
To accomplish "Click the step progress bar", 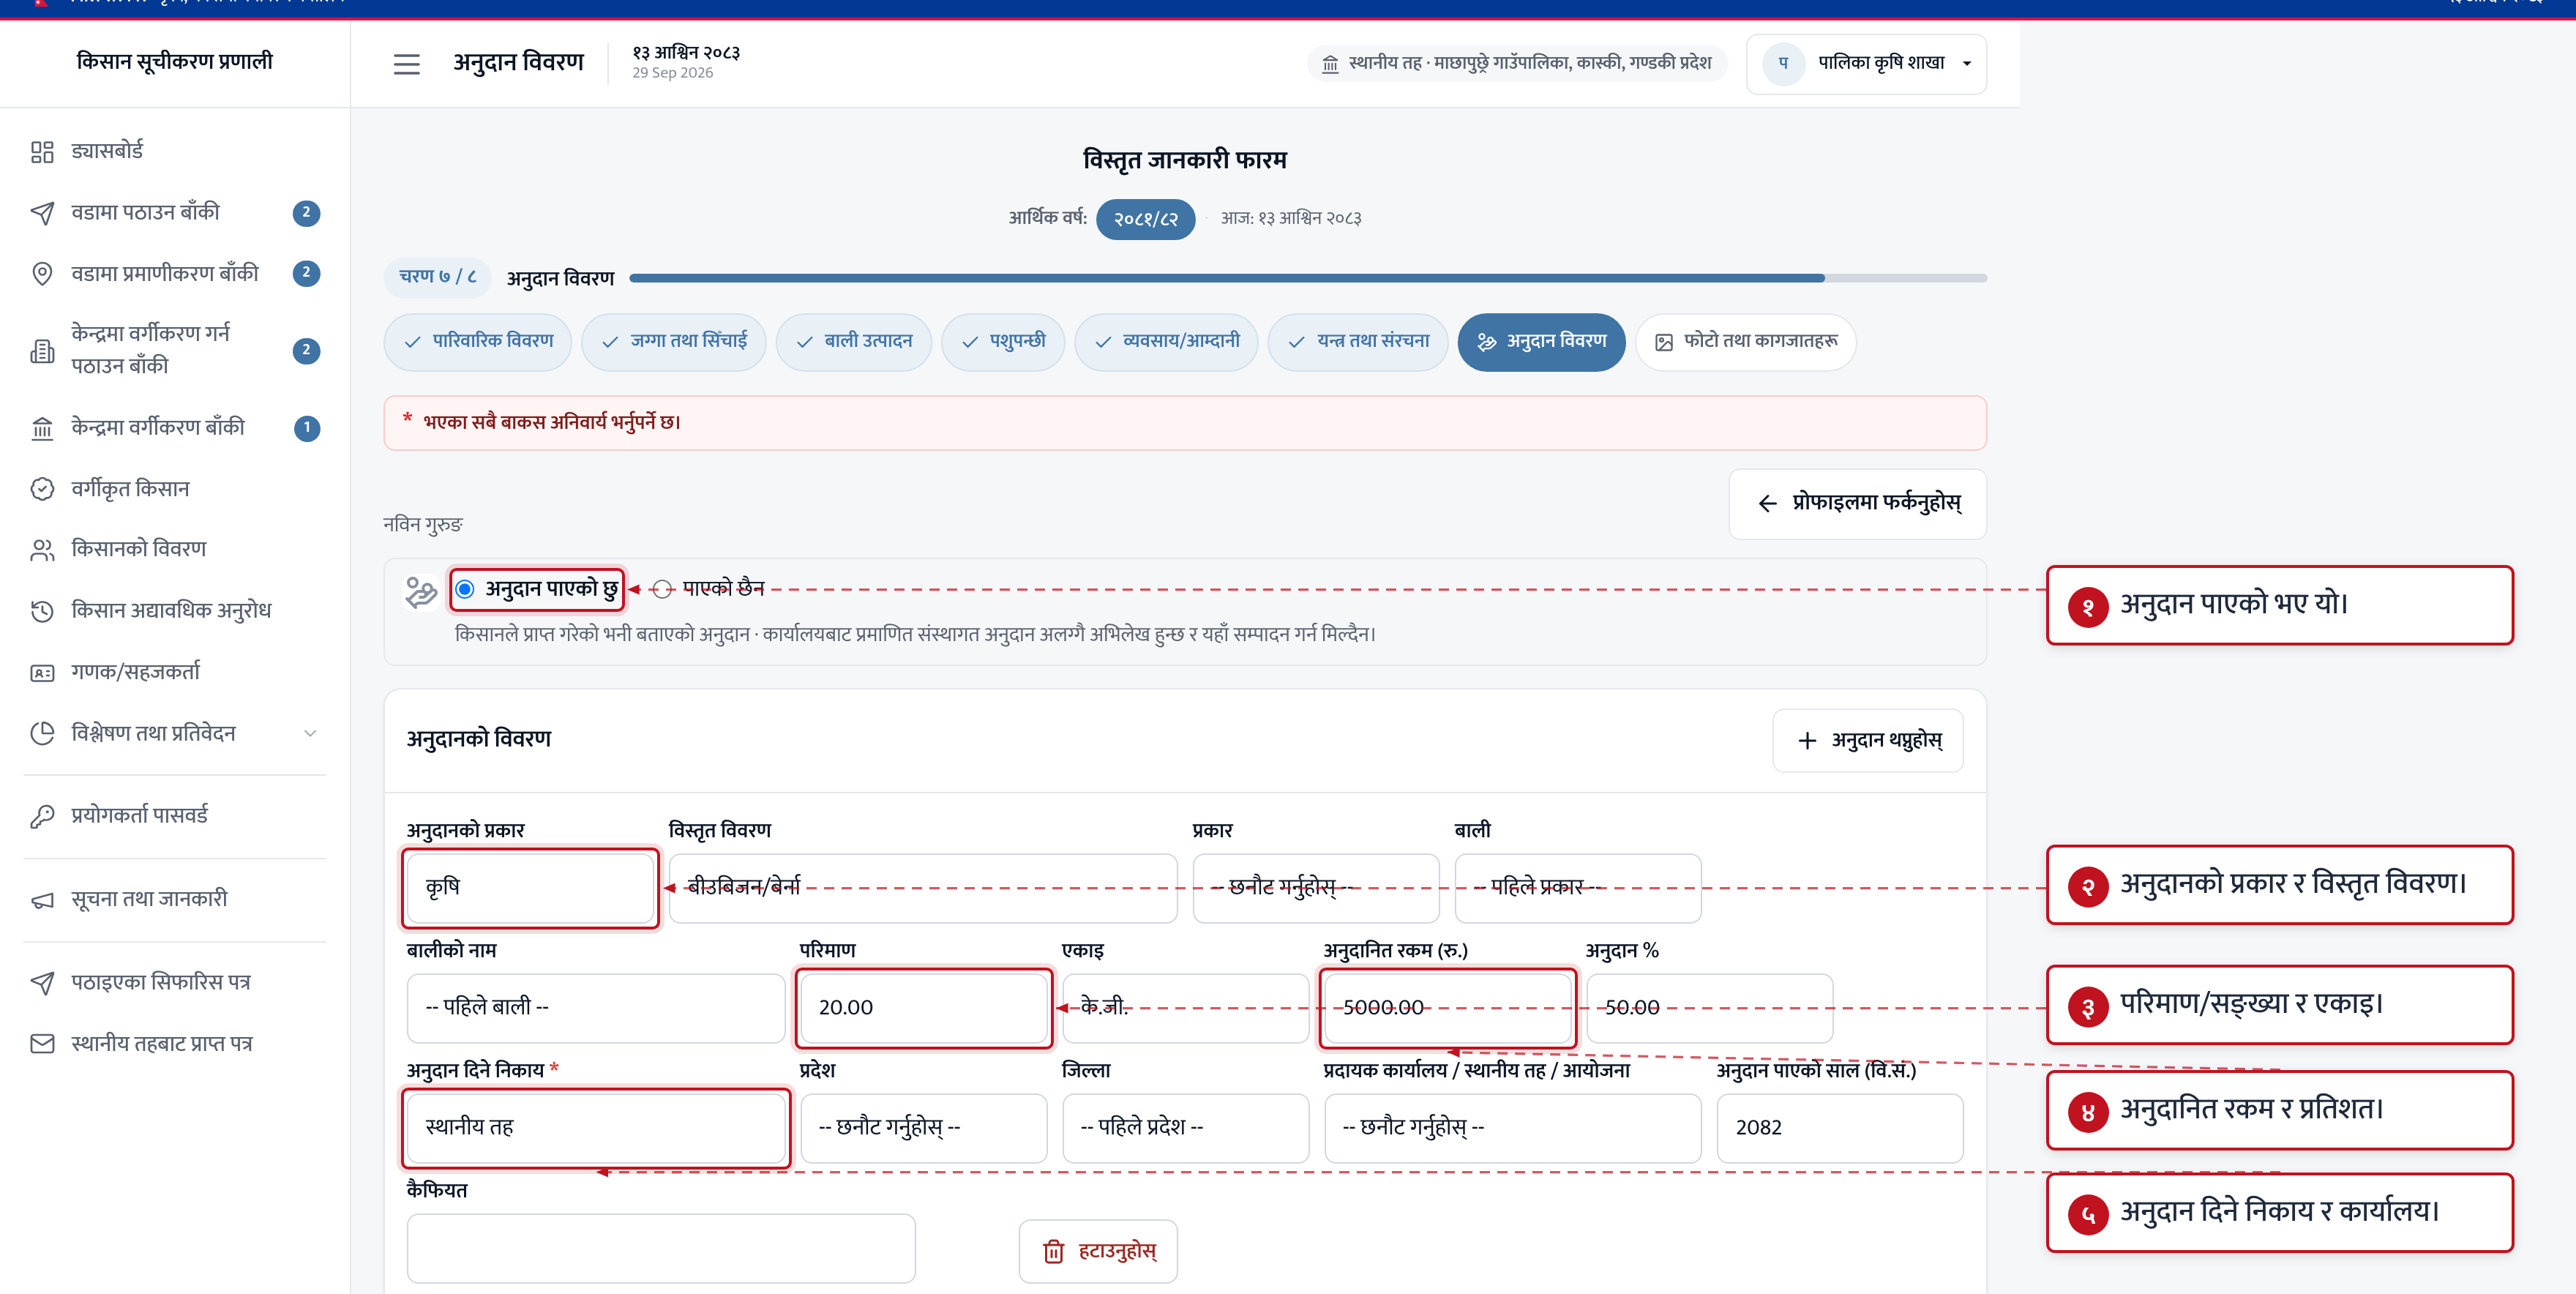I will (1307, 278).
